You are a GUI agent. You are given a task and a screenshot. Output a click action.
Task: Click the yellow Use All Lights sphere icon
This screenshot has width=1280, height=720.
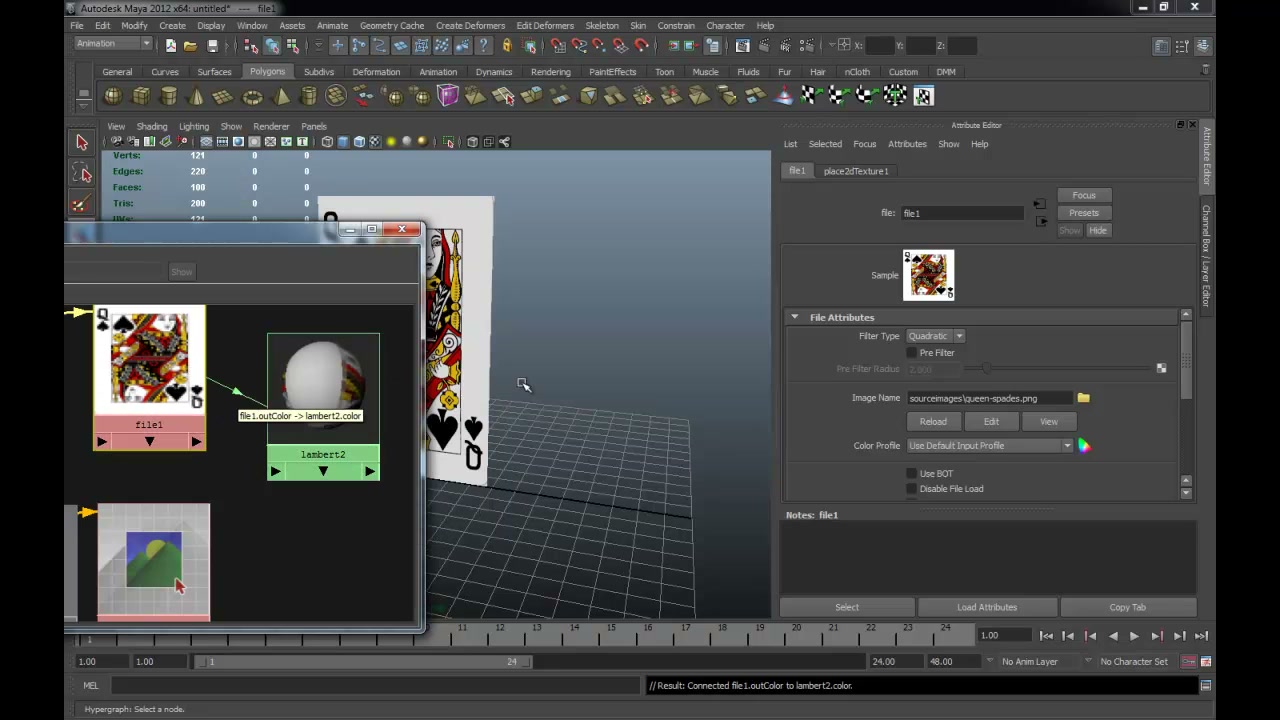pyautogui.click(x=391, y=142)
